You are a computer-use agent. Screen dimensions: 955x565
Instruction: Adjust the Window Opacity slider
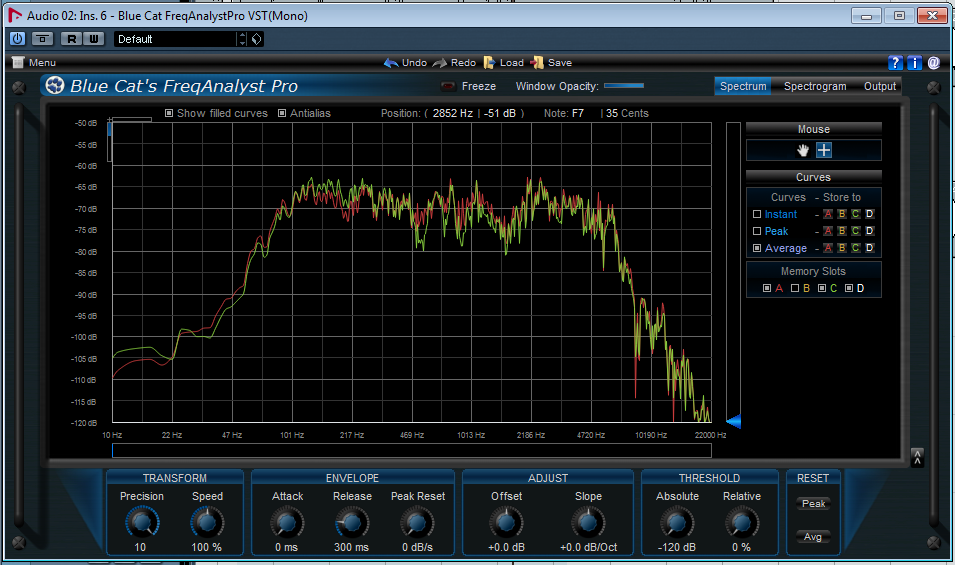[x=624, y=86]
